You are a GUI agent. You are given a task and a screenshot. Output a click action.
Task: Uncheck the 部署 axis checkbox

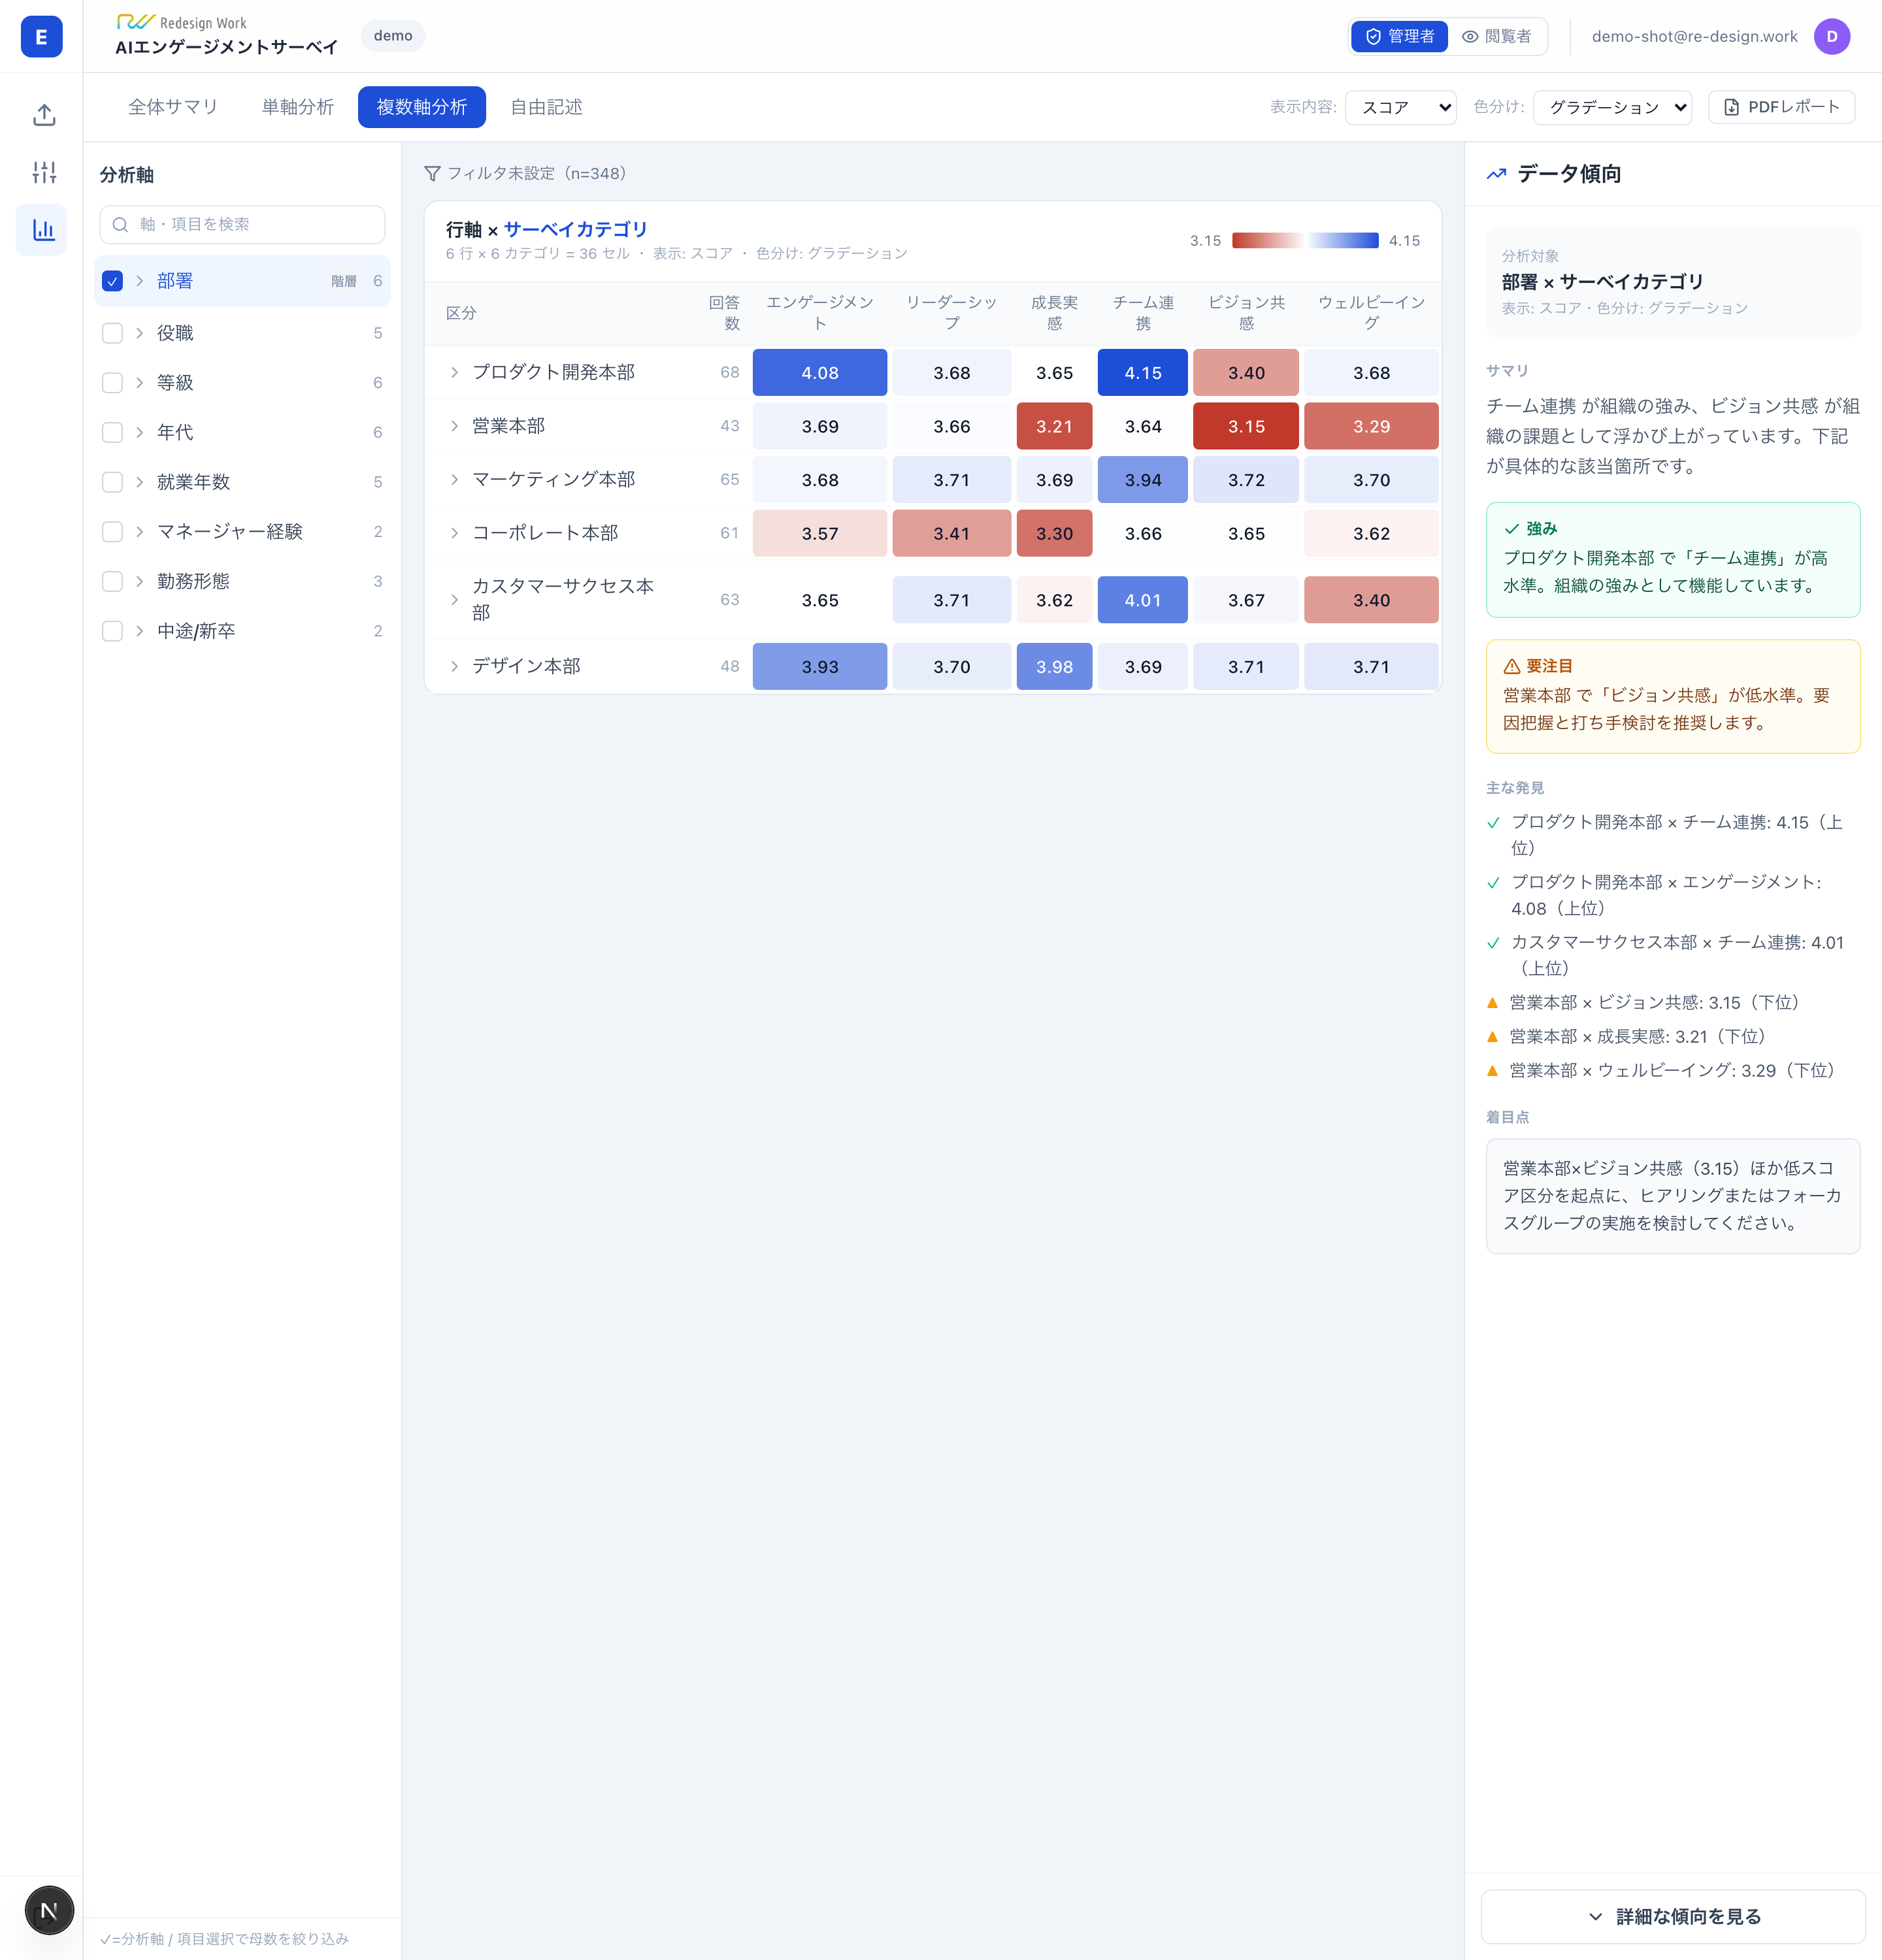[x=112, y=281]
